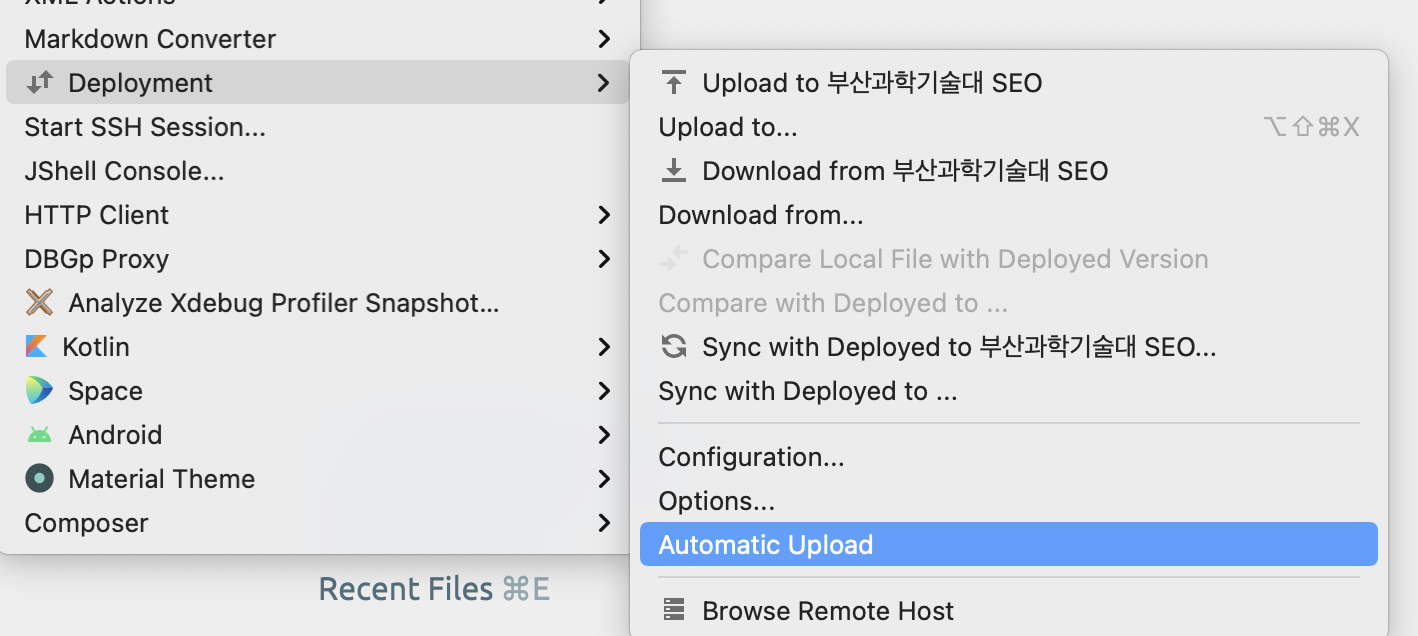Expand the Composer submenu chevron

[603, 523]
